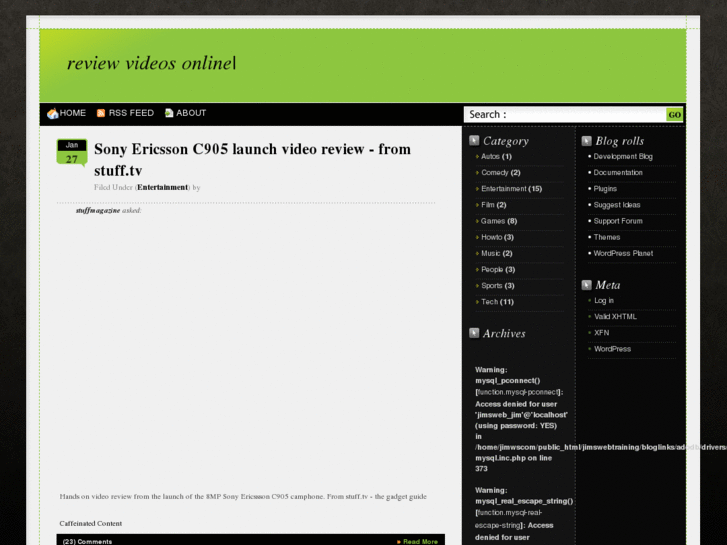Select the Music category
727x545 pixels.
[491, 253]
